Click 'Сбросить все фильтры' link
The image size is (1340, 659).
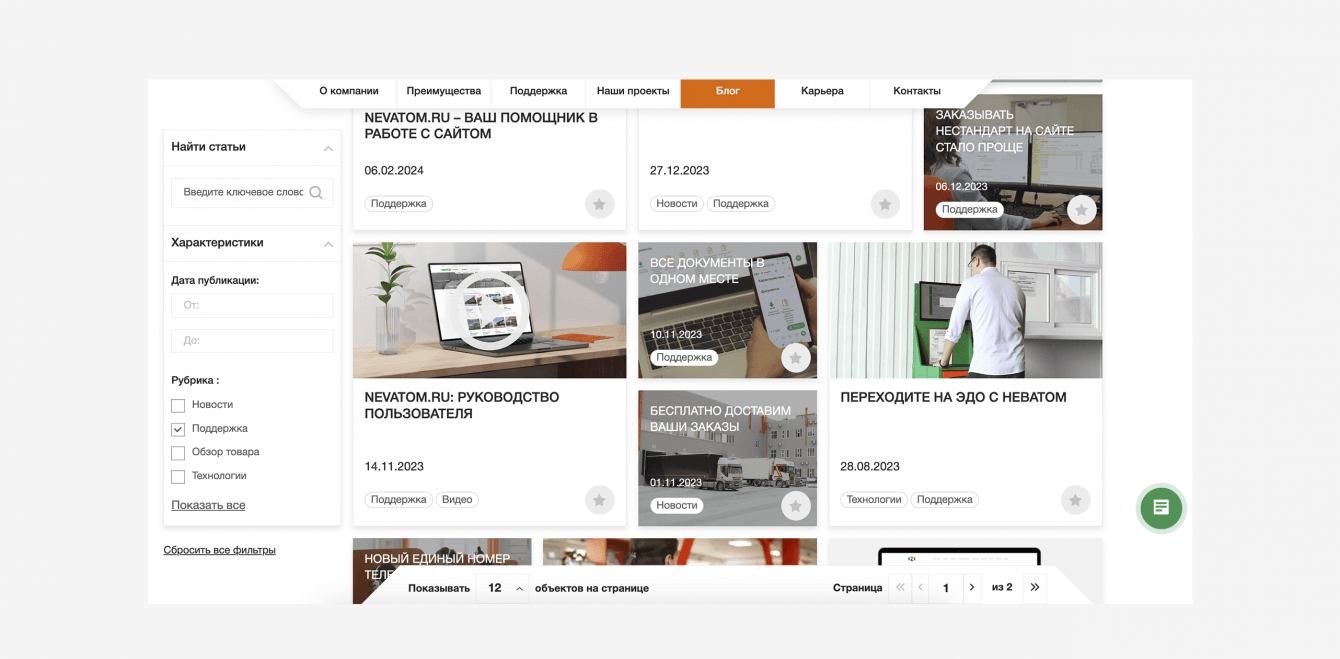220,550
